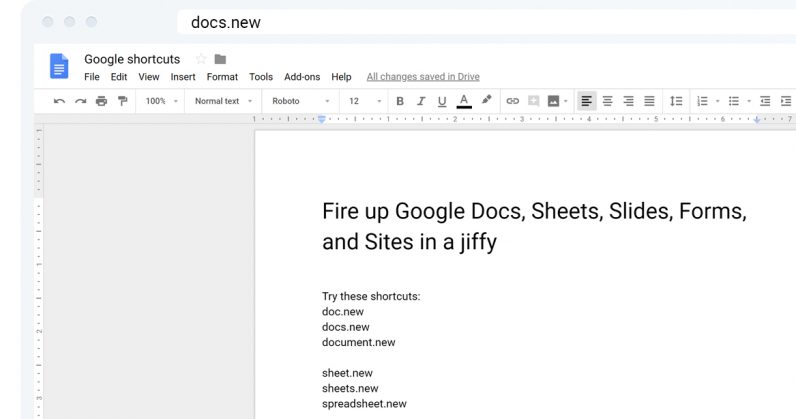The height and width of the screenshot is (419, 796).
Task: Open the Edit menu
Action: click(x=119, y=77)
